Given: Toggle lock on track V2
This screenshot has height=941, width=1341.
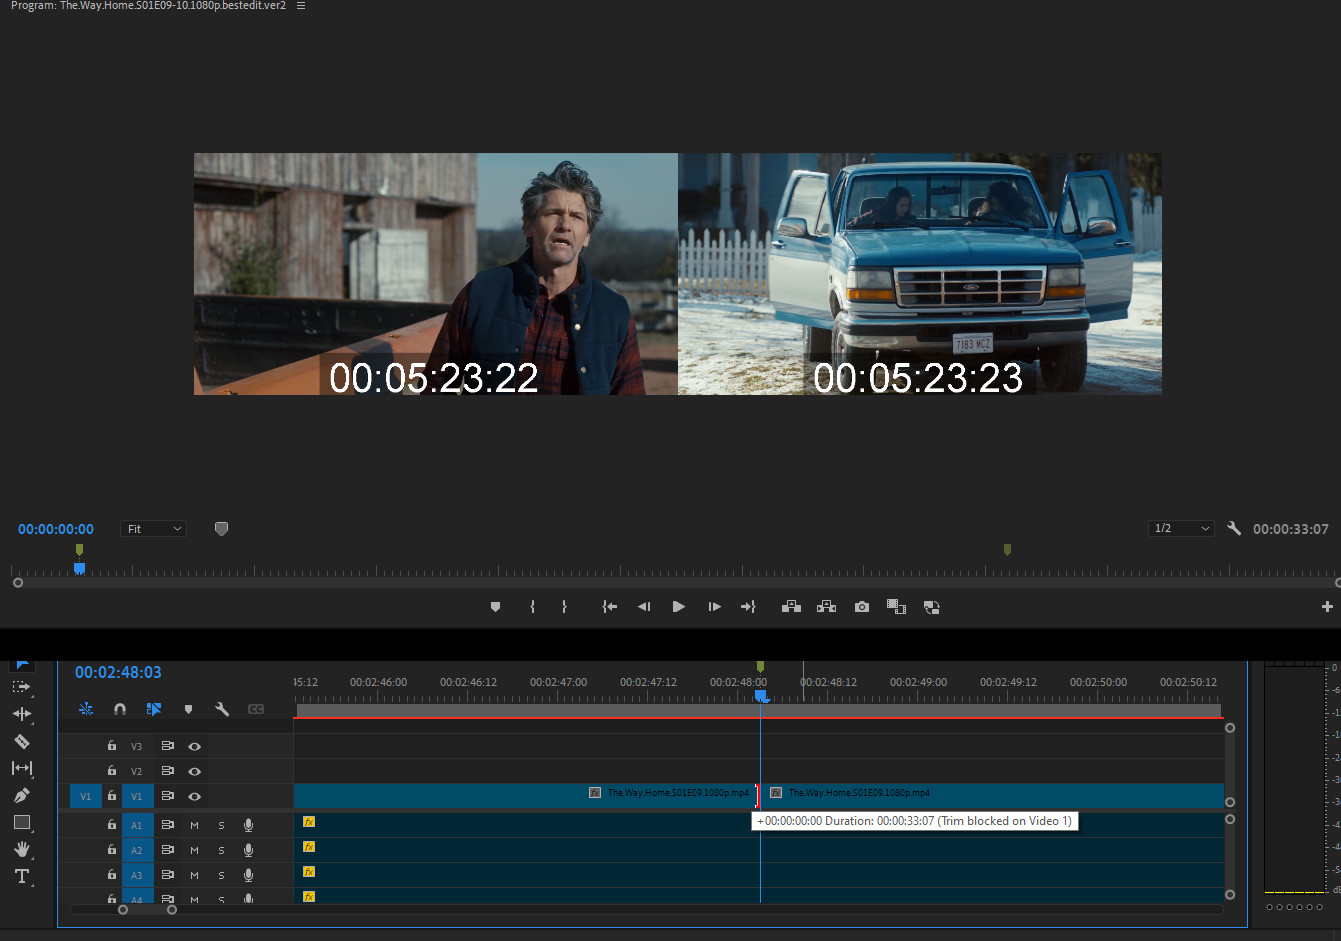Looking at the screenshot, I should coord(112,771).
